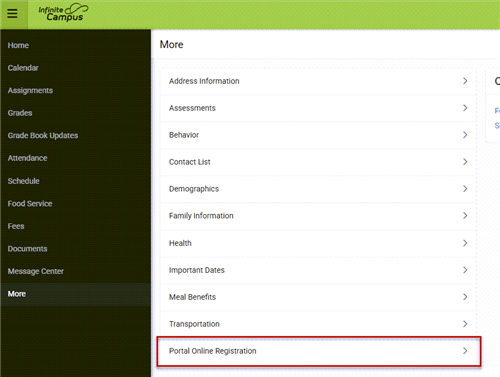Click chevron arrow for Demographics
This screenshot has width=500, height=377.
coord(465,189)
